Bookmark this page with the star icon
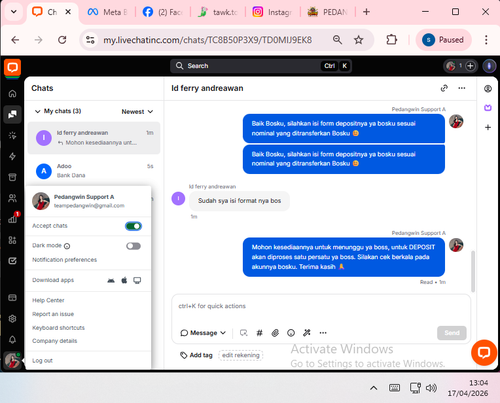This screenshot has width=500, height=403. [x=358, y=40]
